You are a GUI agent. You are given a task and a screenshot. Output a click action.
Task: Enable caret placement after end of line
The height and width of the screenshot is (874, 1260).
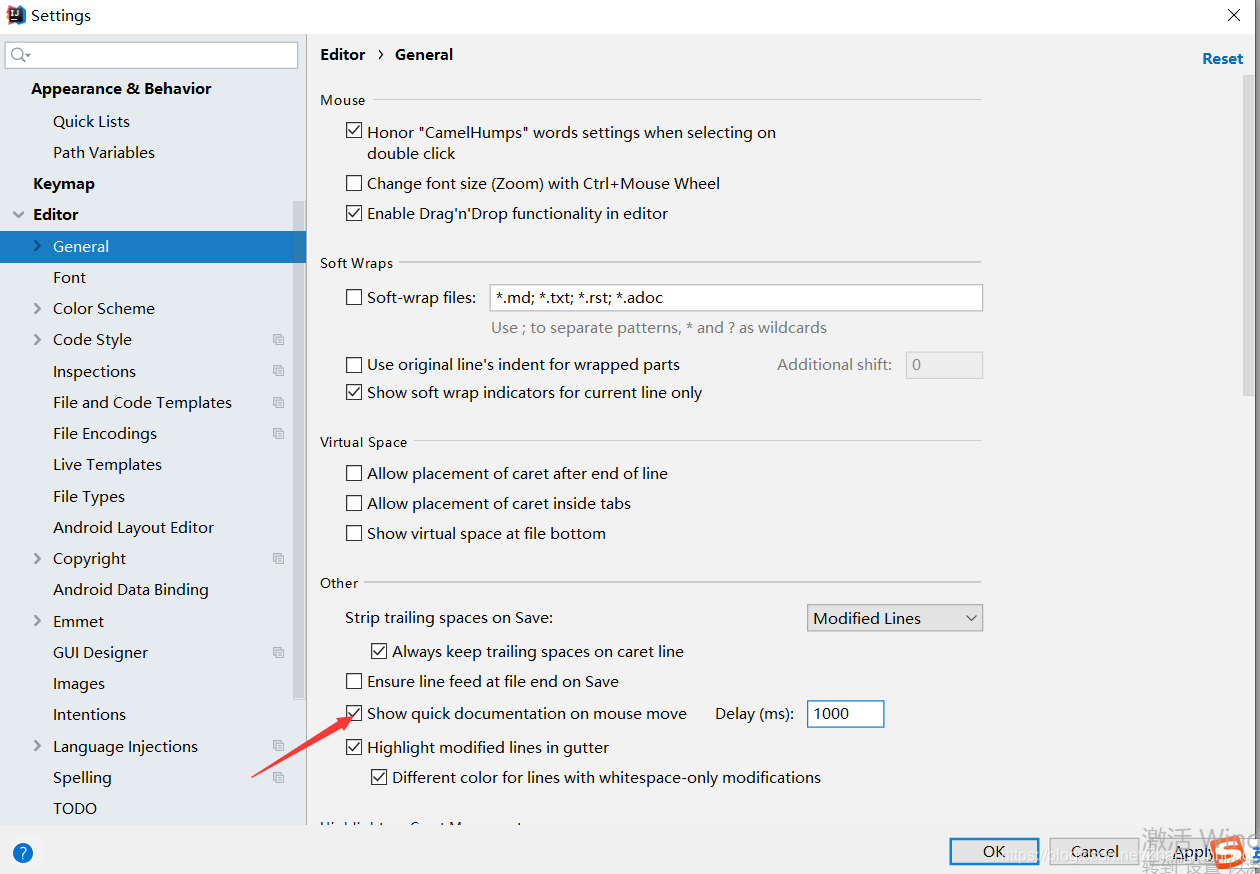(x=354, y=473)
